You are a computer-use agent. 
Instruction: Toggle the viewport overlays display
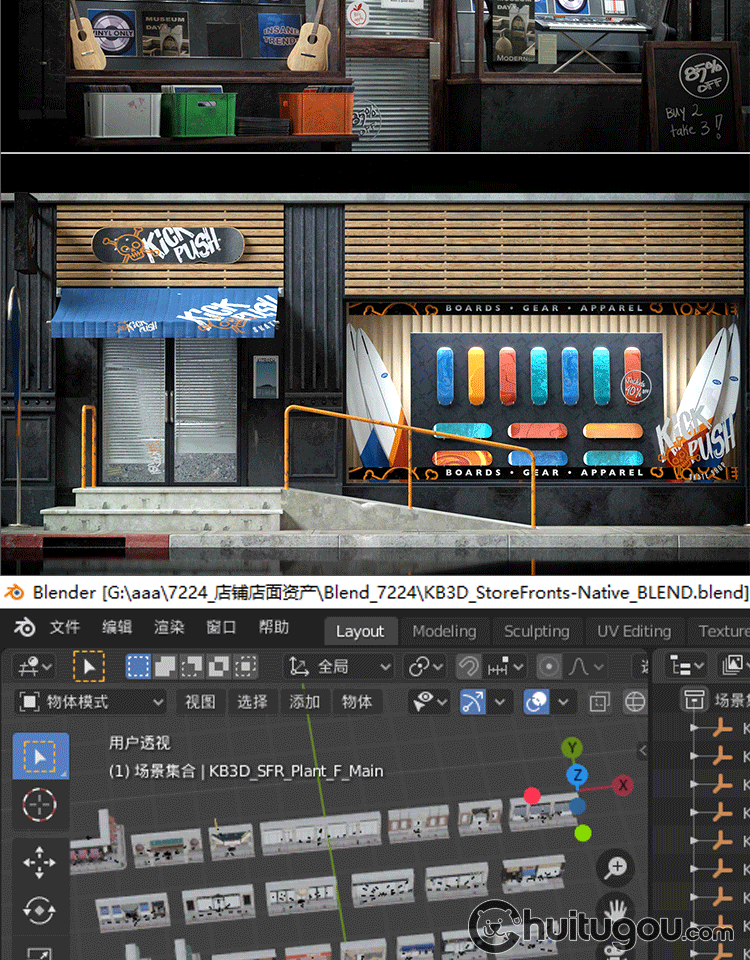[x=536, y=702]
